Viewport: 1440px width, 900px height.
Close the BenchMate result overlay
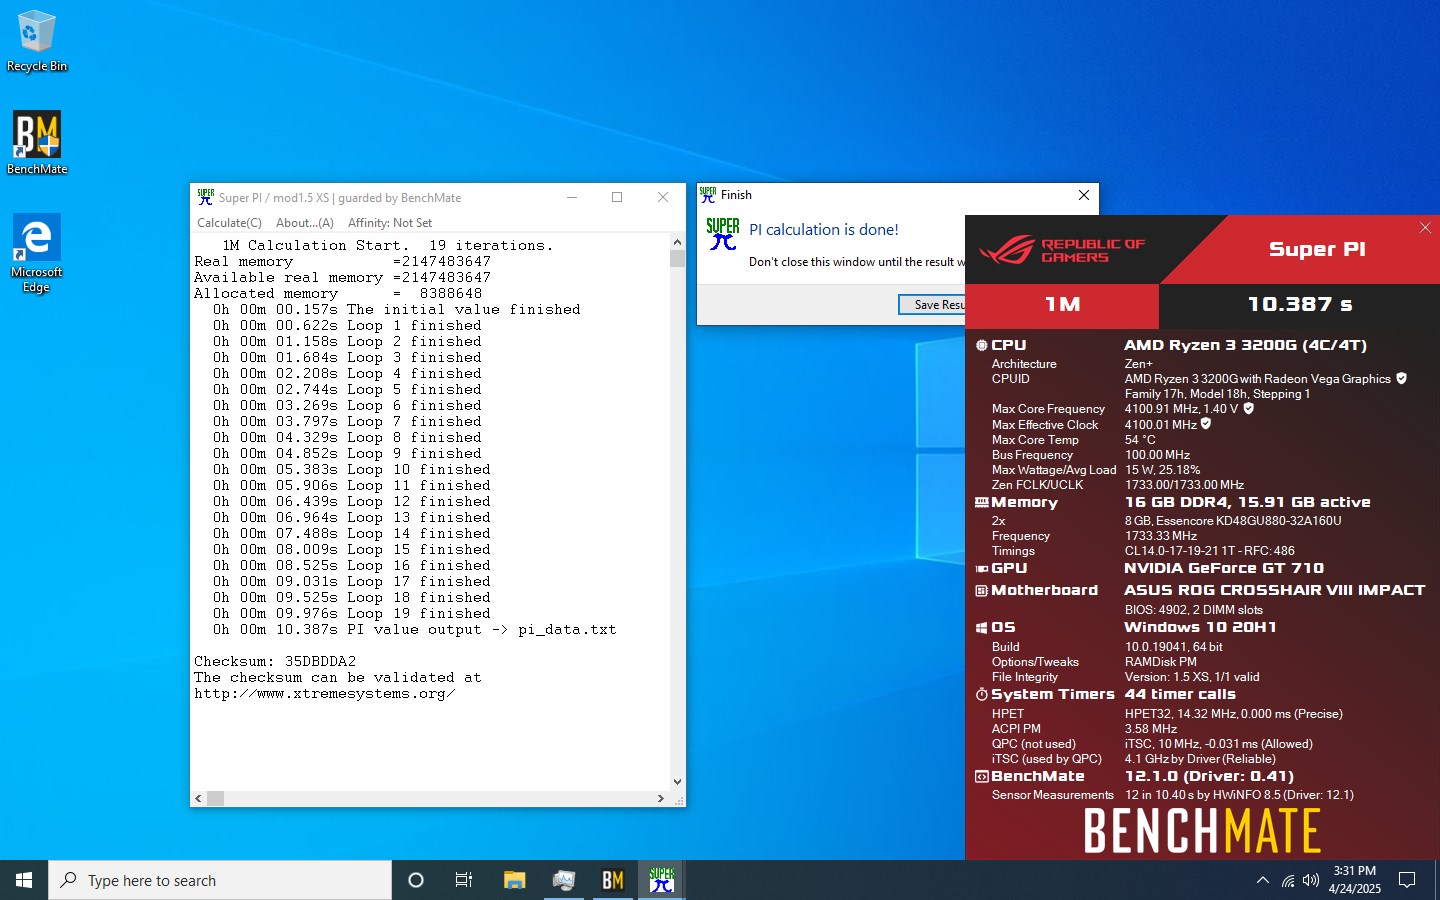1425,228
